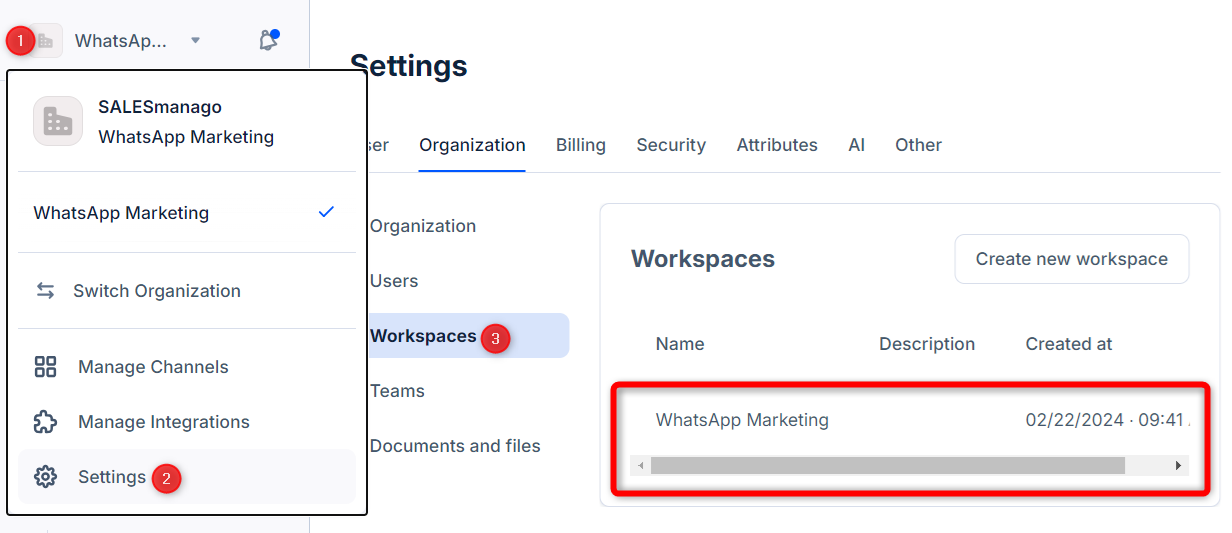Click the SALESmanago organization building icon

pos(58,121)
